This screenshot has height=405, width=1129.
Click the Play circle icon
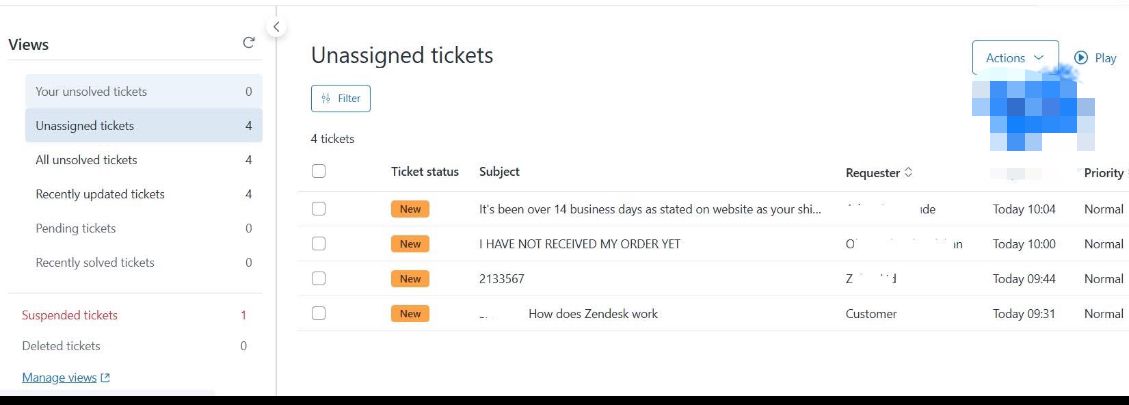coord(1080,58)
